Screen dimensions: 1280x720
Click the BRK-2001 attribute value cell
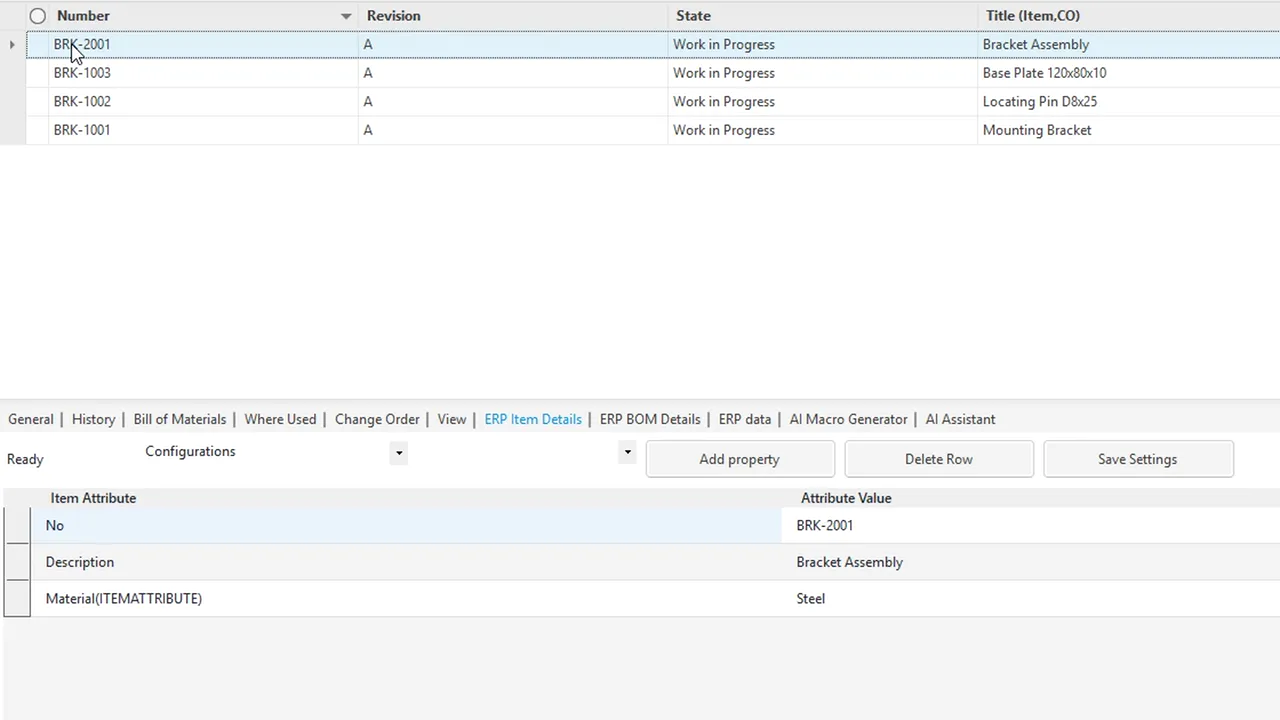click(x=1031, y=525)
